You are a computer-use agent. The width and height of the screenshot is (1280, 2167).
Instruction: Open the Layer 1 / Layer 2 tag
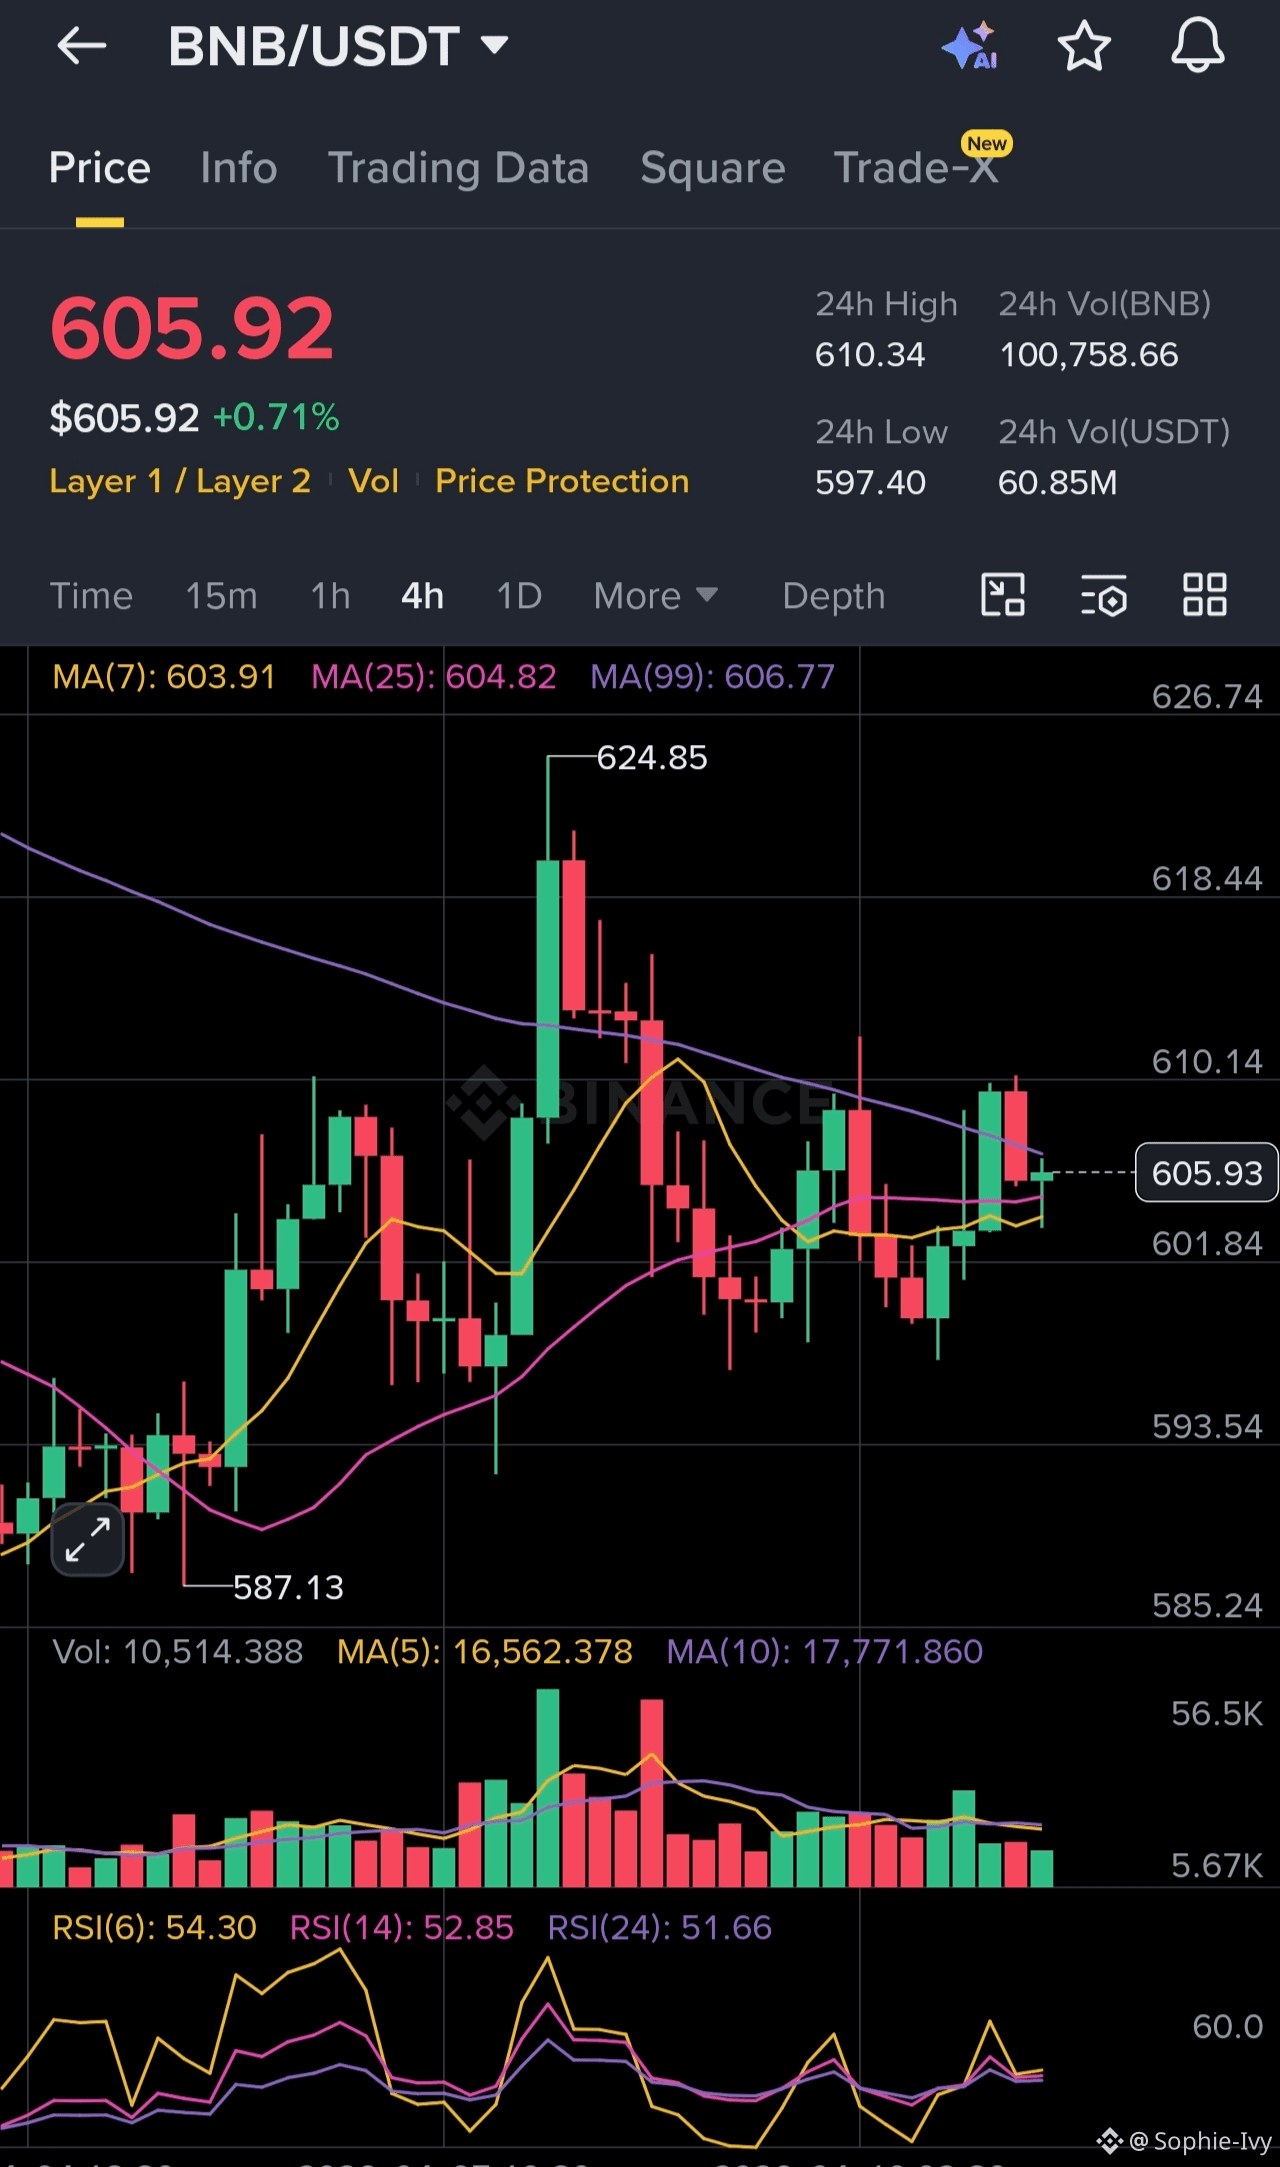click(180, 481)
